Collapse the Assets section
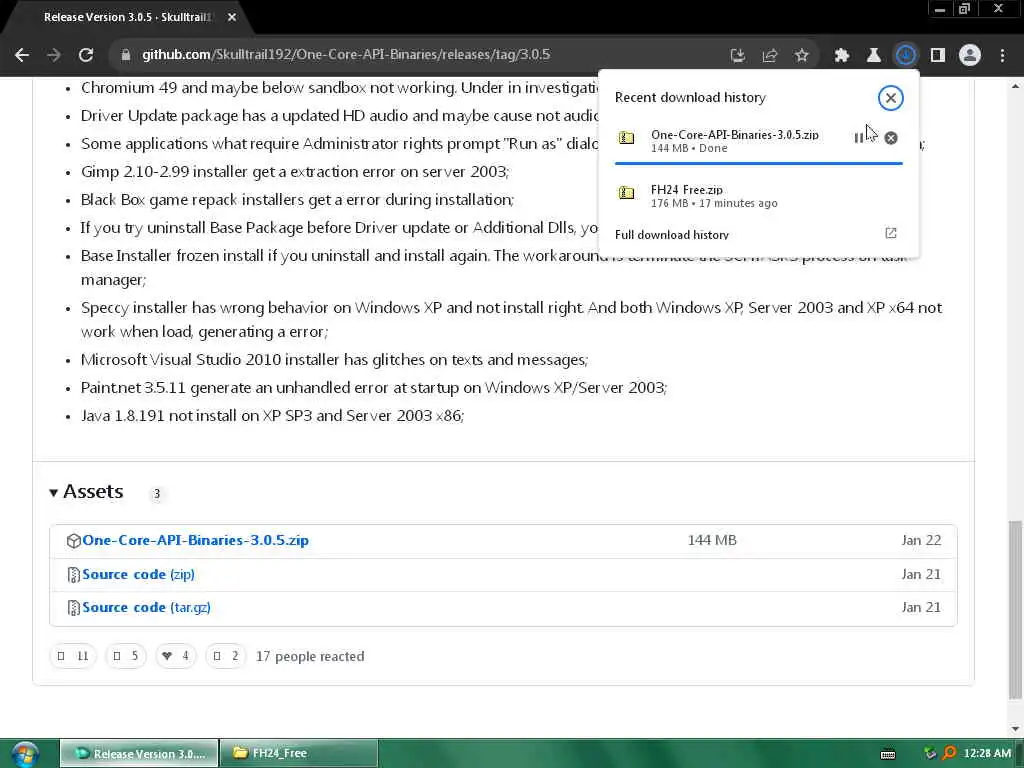1024x768 pixels. pyautogui.click(x=86, y=492)
